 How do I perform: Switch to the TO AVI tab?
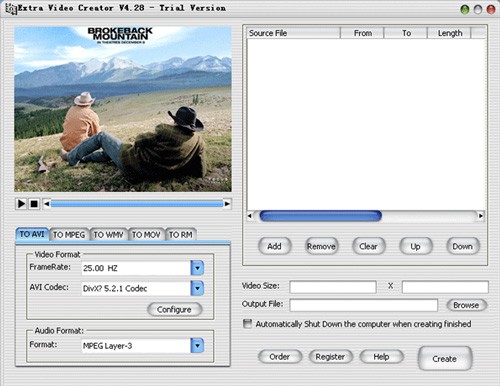coord(32,234)
